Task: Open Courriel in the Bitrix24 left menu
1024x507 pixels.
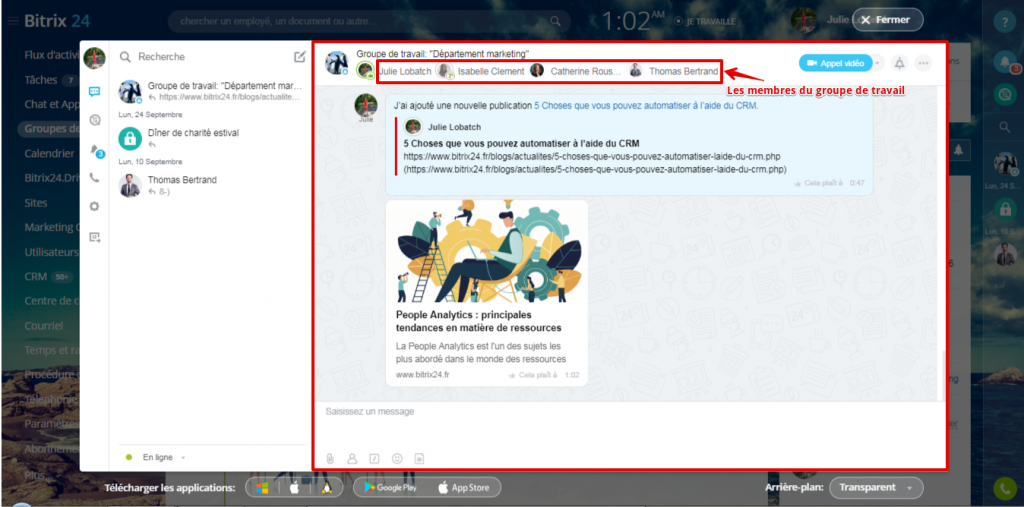Action: [x=43, y=325]
